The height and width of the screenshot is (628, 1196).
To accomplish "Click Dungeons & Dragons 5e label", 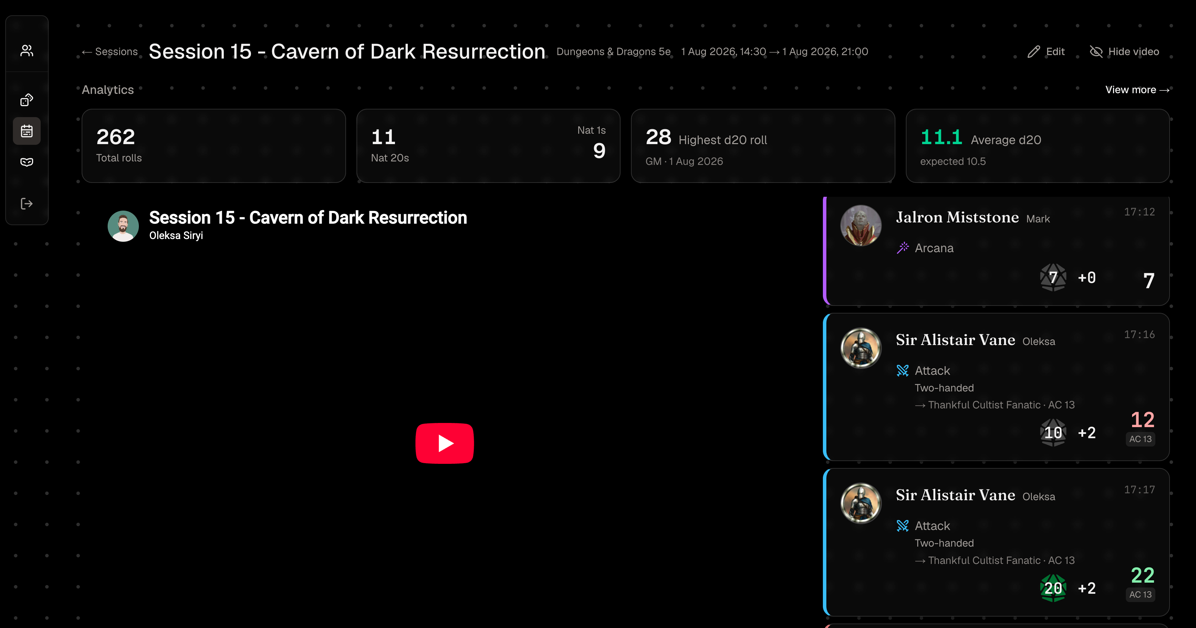I will click(x=613, y=52).
